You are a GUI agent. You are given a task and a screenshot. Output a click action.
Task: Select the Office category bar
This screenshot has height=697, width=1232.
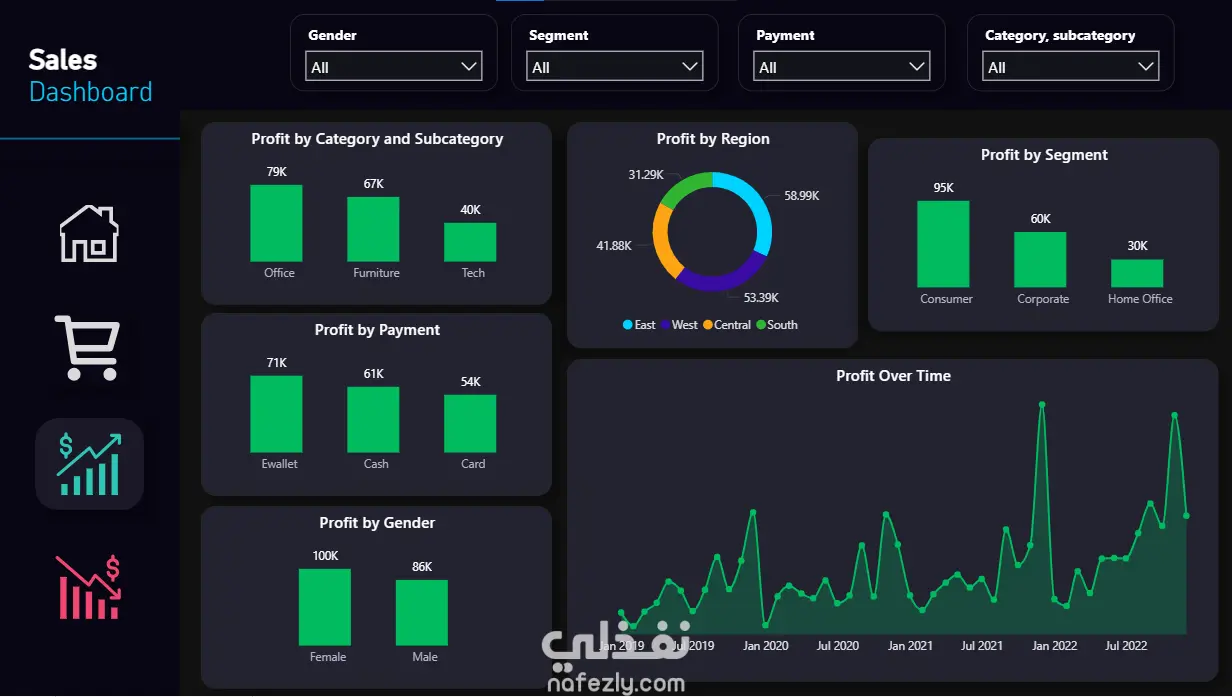pyautogui.click(x=276, y=223)
